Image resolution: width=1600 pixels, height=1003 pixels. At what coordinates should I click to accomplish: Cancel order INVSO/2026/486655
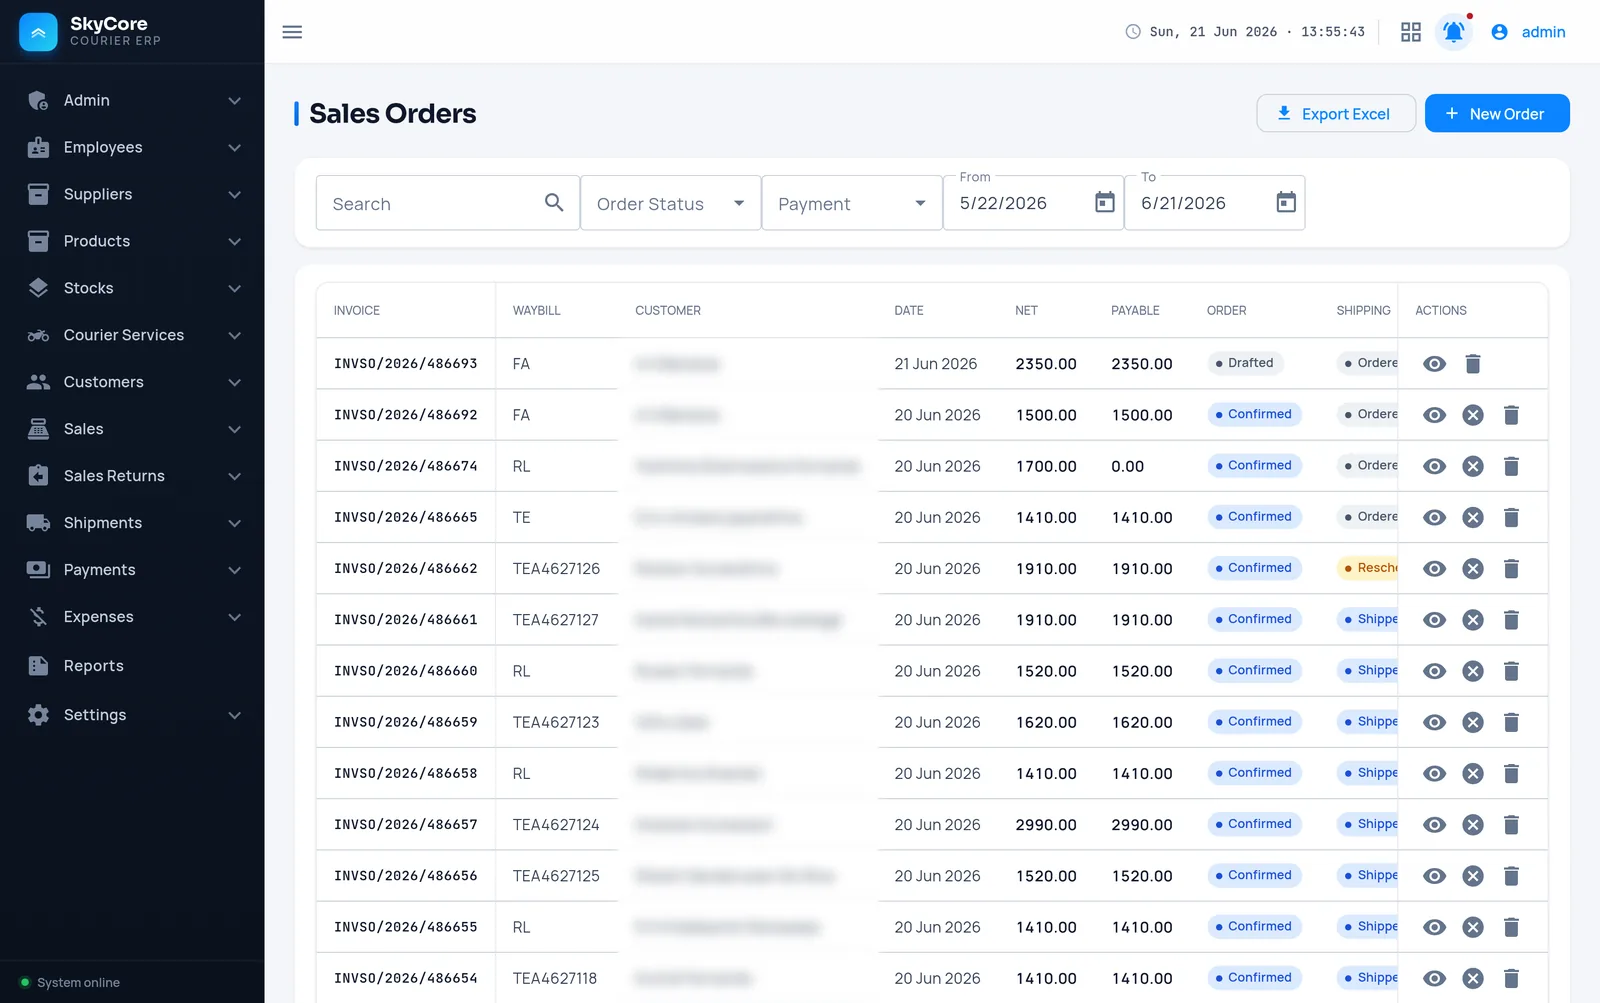[1473, 927]
